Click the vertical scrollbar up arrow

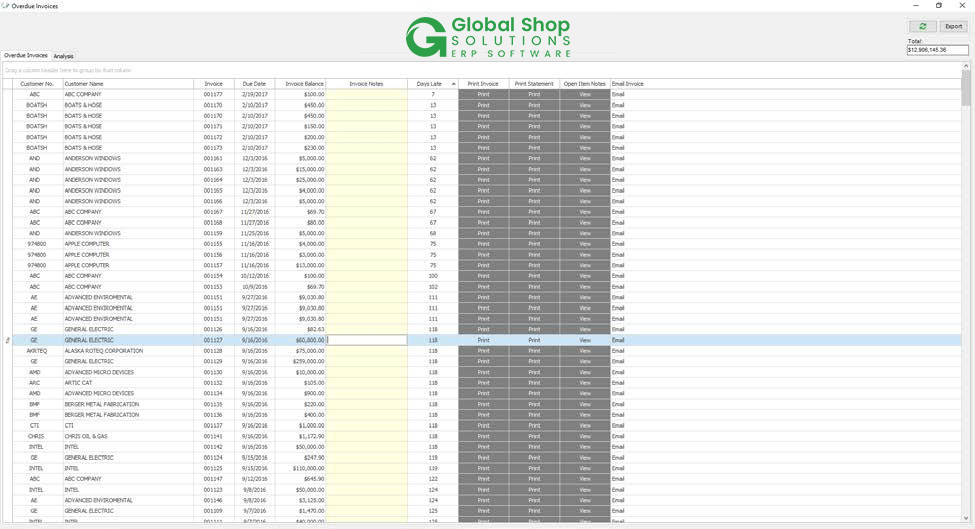pos(966,65)
